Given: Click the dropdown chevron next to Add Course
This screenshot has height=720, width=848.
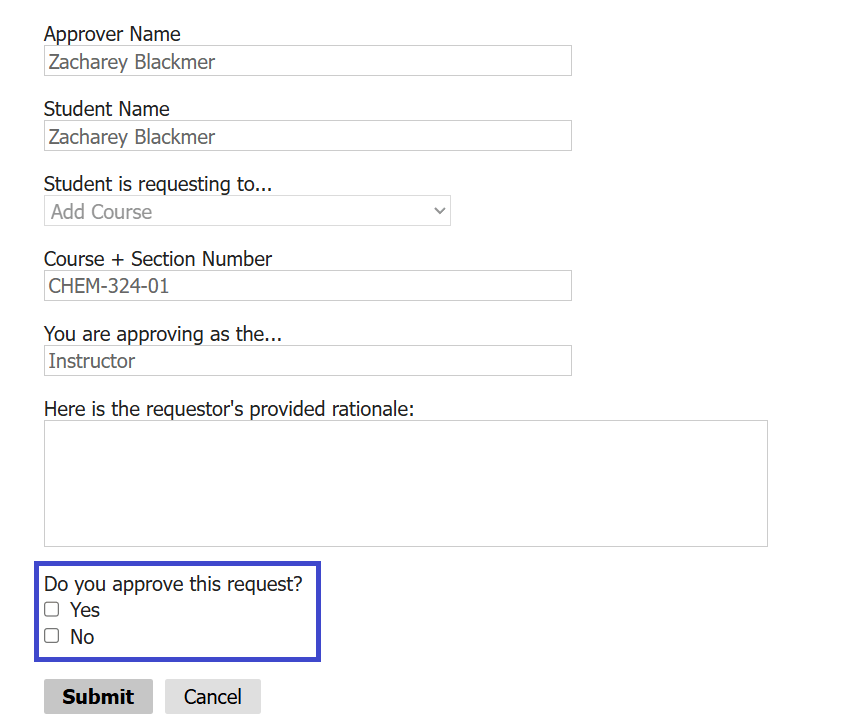Looking at the screenshot, I should pos(439,211).
